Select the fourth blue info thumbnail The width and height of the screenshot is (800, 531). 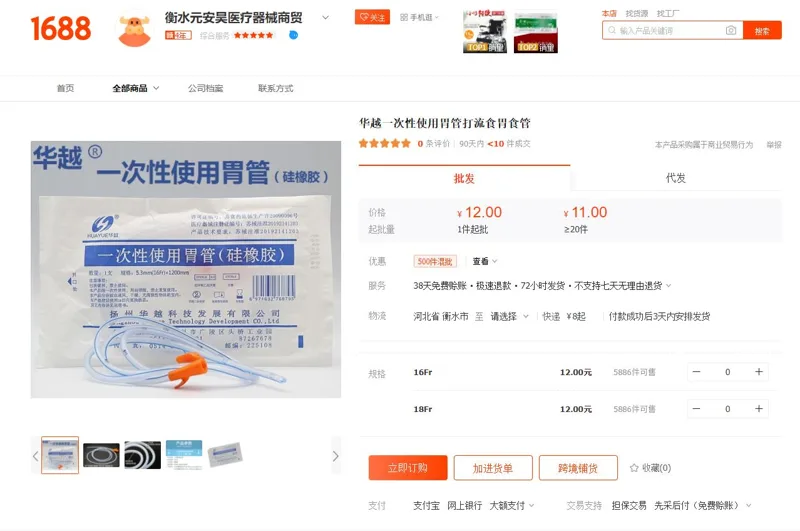(x=184, y=455)
